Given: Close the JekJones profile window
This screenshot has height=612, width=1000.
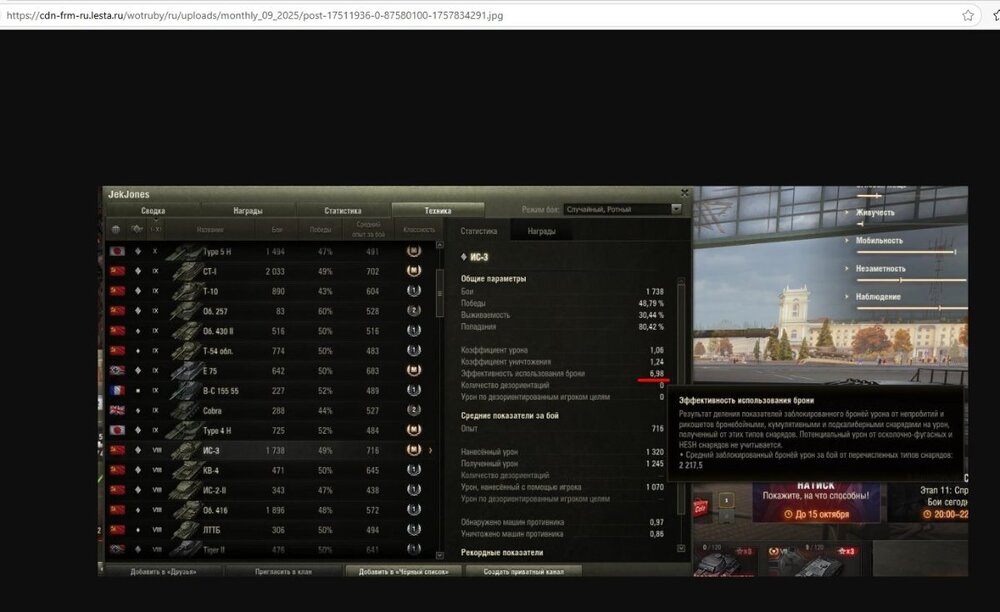Looking at the screenshot, I should (684, 193).
